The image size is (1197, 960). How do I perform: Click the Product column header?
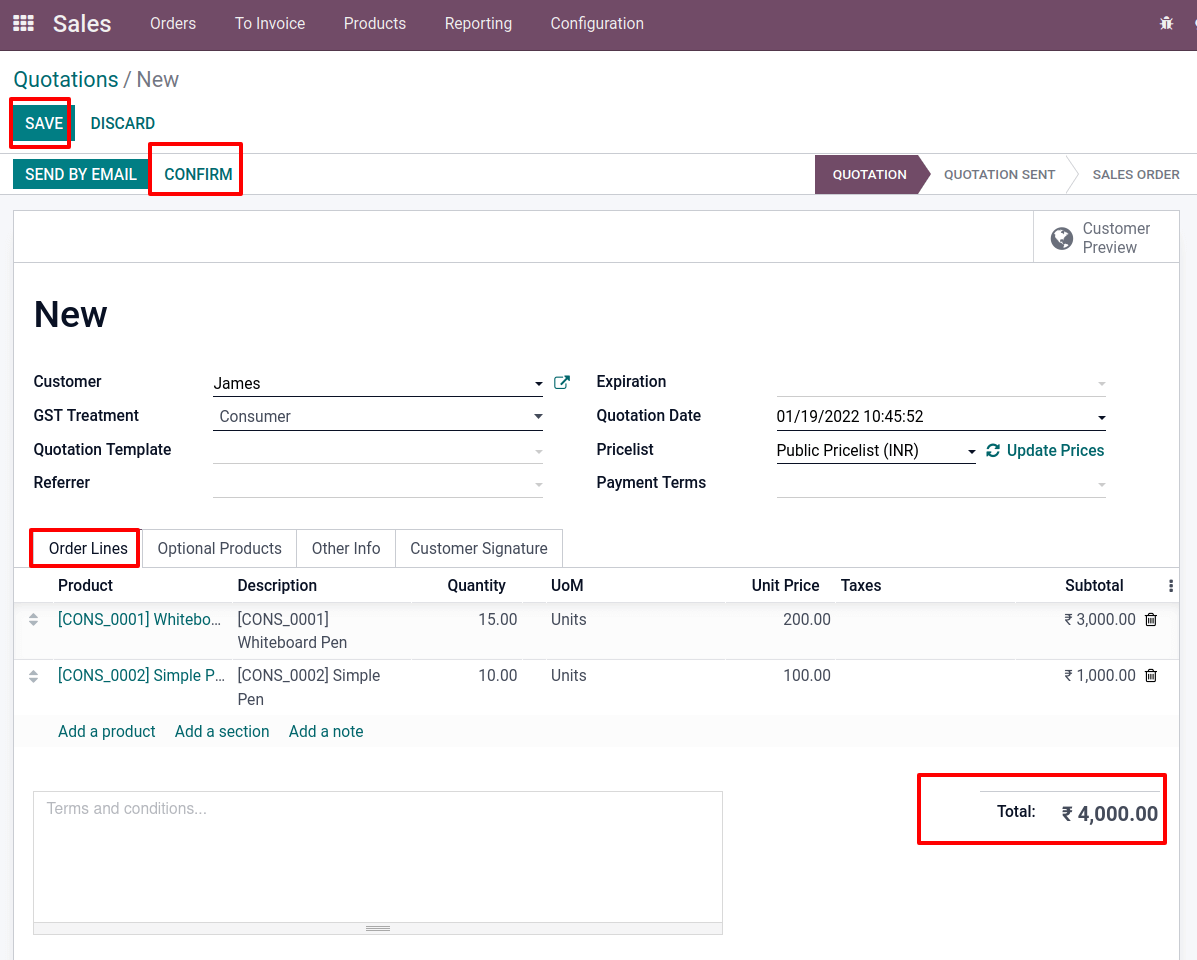click(86, 585)
